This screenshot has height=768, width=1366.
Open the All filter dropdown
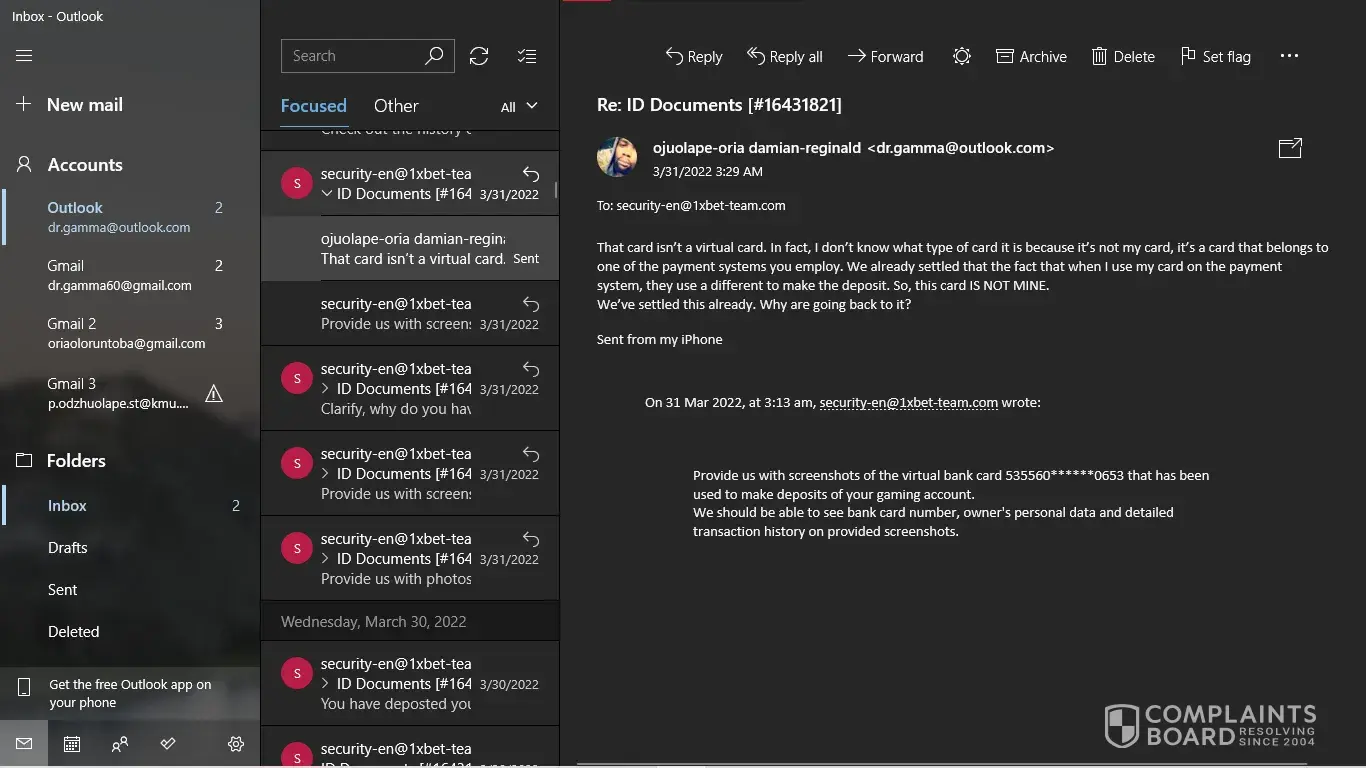tap(519, 106)
